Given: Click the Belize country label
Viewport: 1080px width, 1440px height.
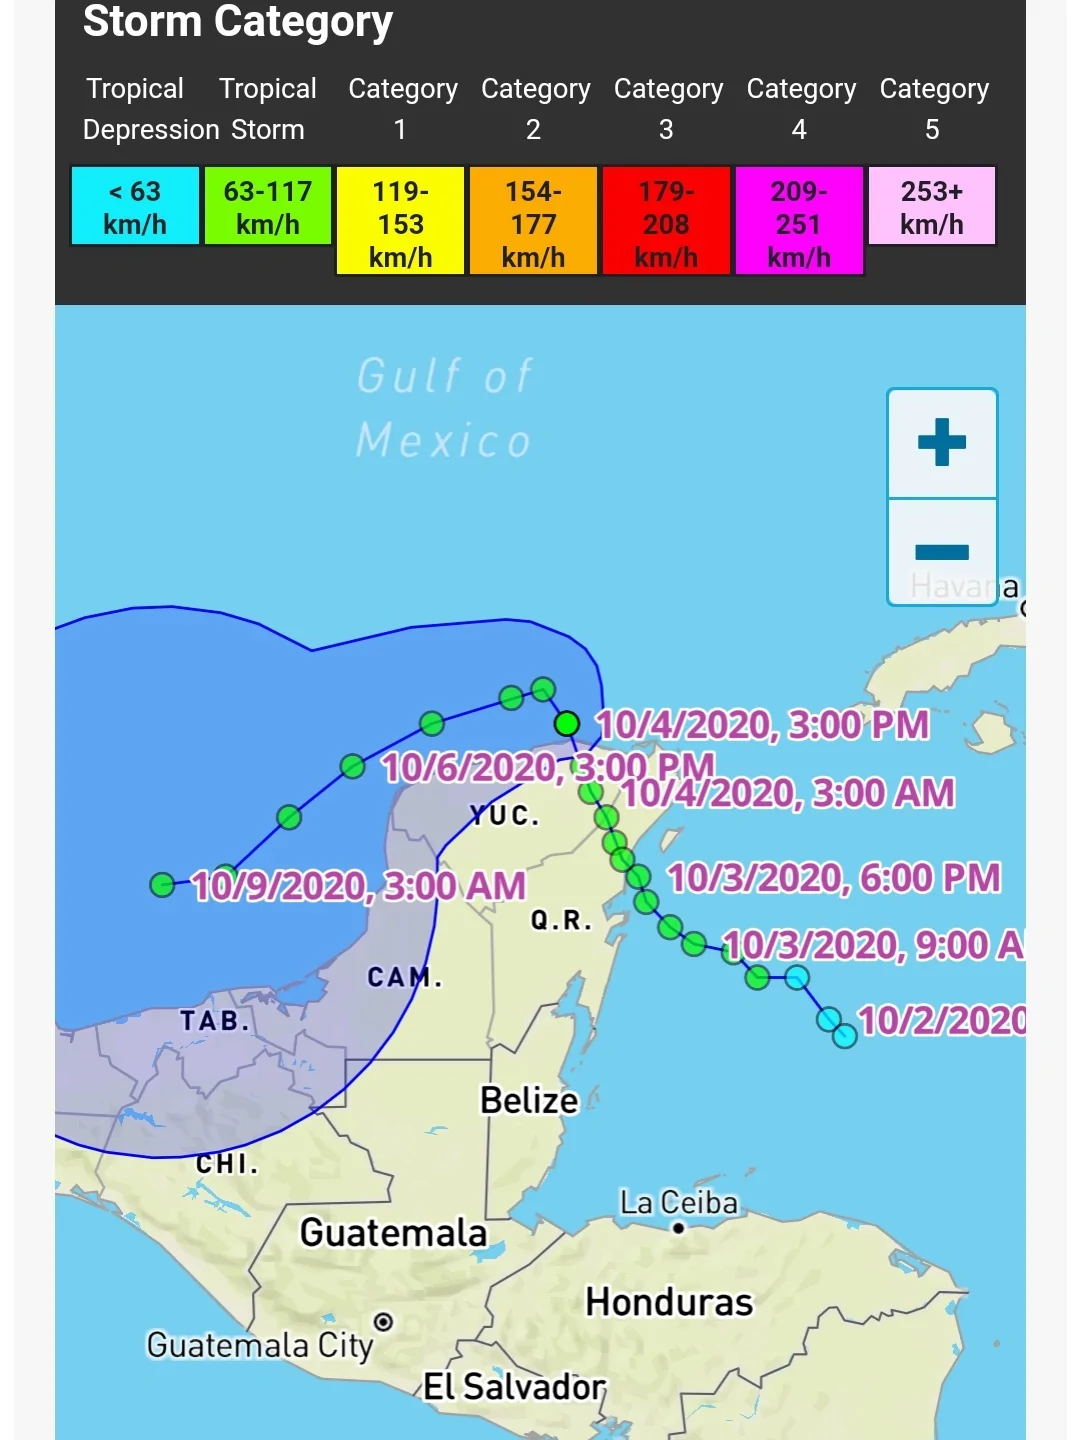Looking at the screenshot, I should 529,1101.
